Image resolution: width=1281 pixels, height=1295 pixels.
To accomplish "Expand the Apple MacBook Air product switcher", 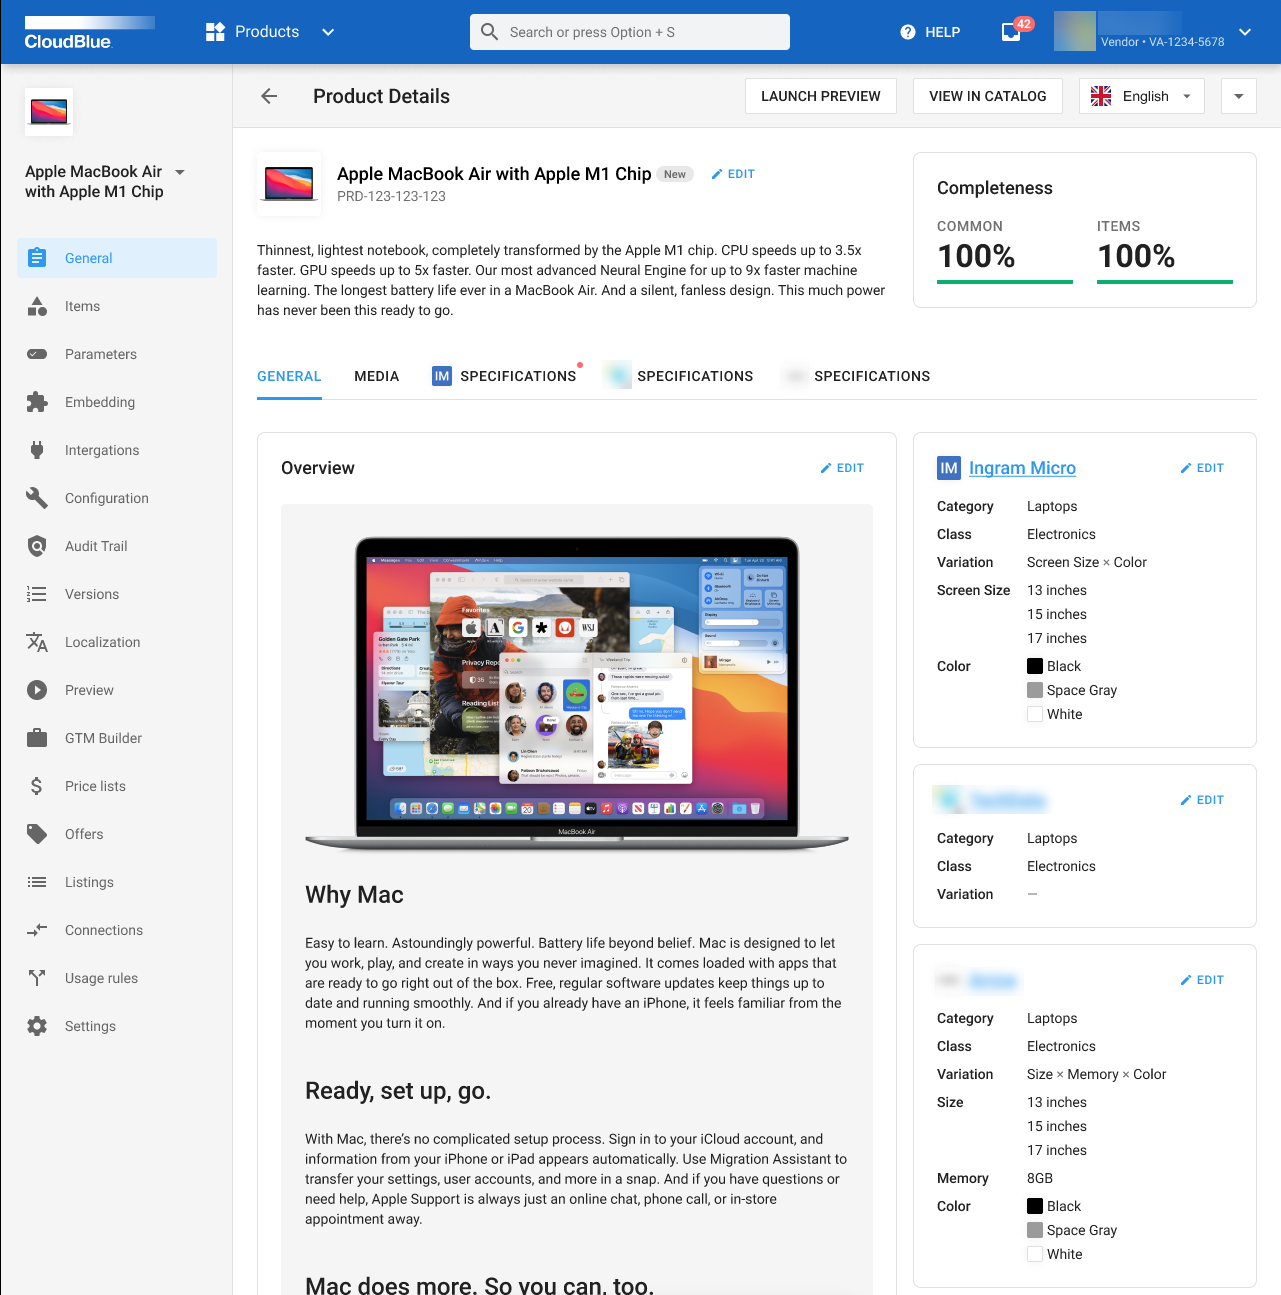I will 180,172.
